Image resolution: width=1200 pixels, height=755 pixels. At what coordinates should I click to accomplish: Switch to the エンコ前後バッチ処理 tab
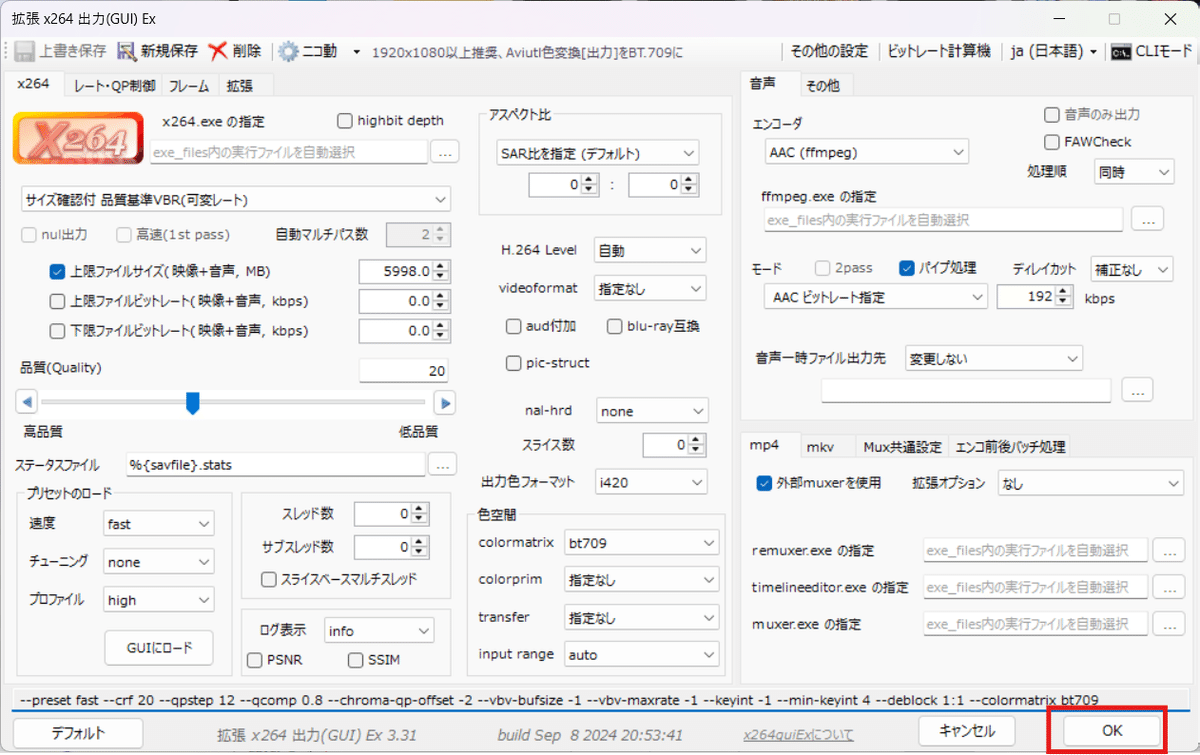tap(1009, 446)
